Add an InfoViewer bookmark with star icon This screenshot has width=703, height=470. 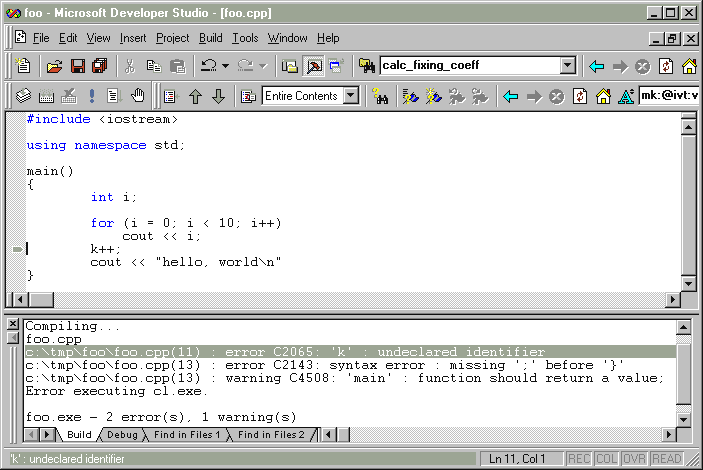434,96
